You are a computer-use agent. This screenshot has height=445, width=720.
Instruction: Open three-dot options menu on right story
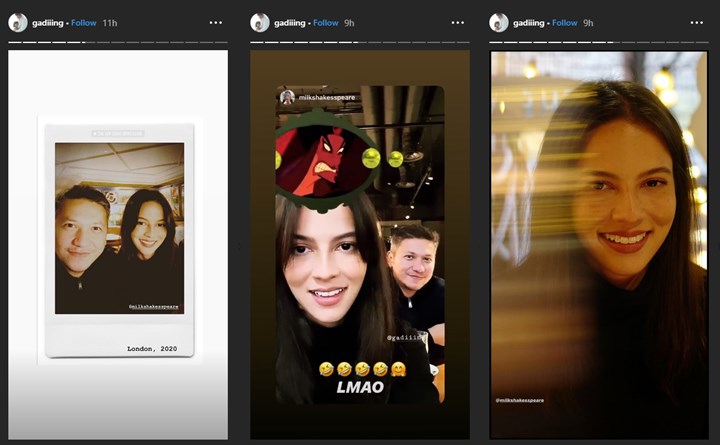point(697,22)
